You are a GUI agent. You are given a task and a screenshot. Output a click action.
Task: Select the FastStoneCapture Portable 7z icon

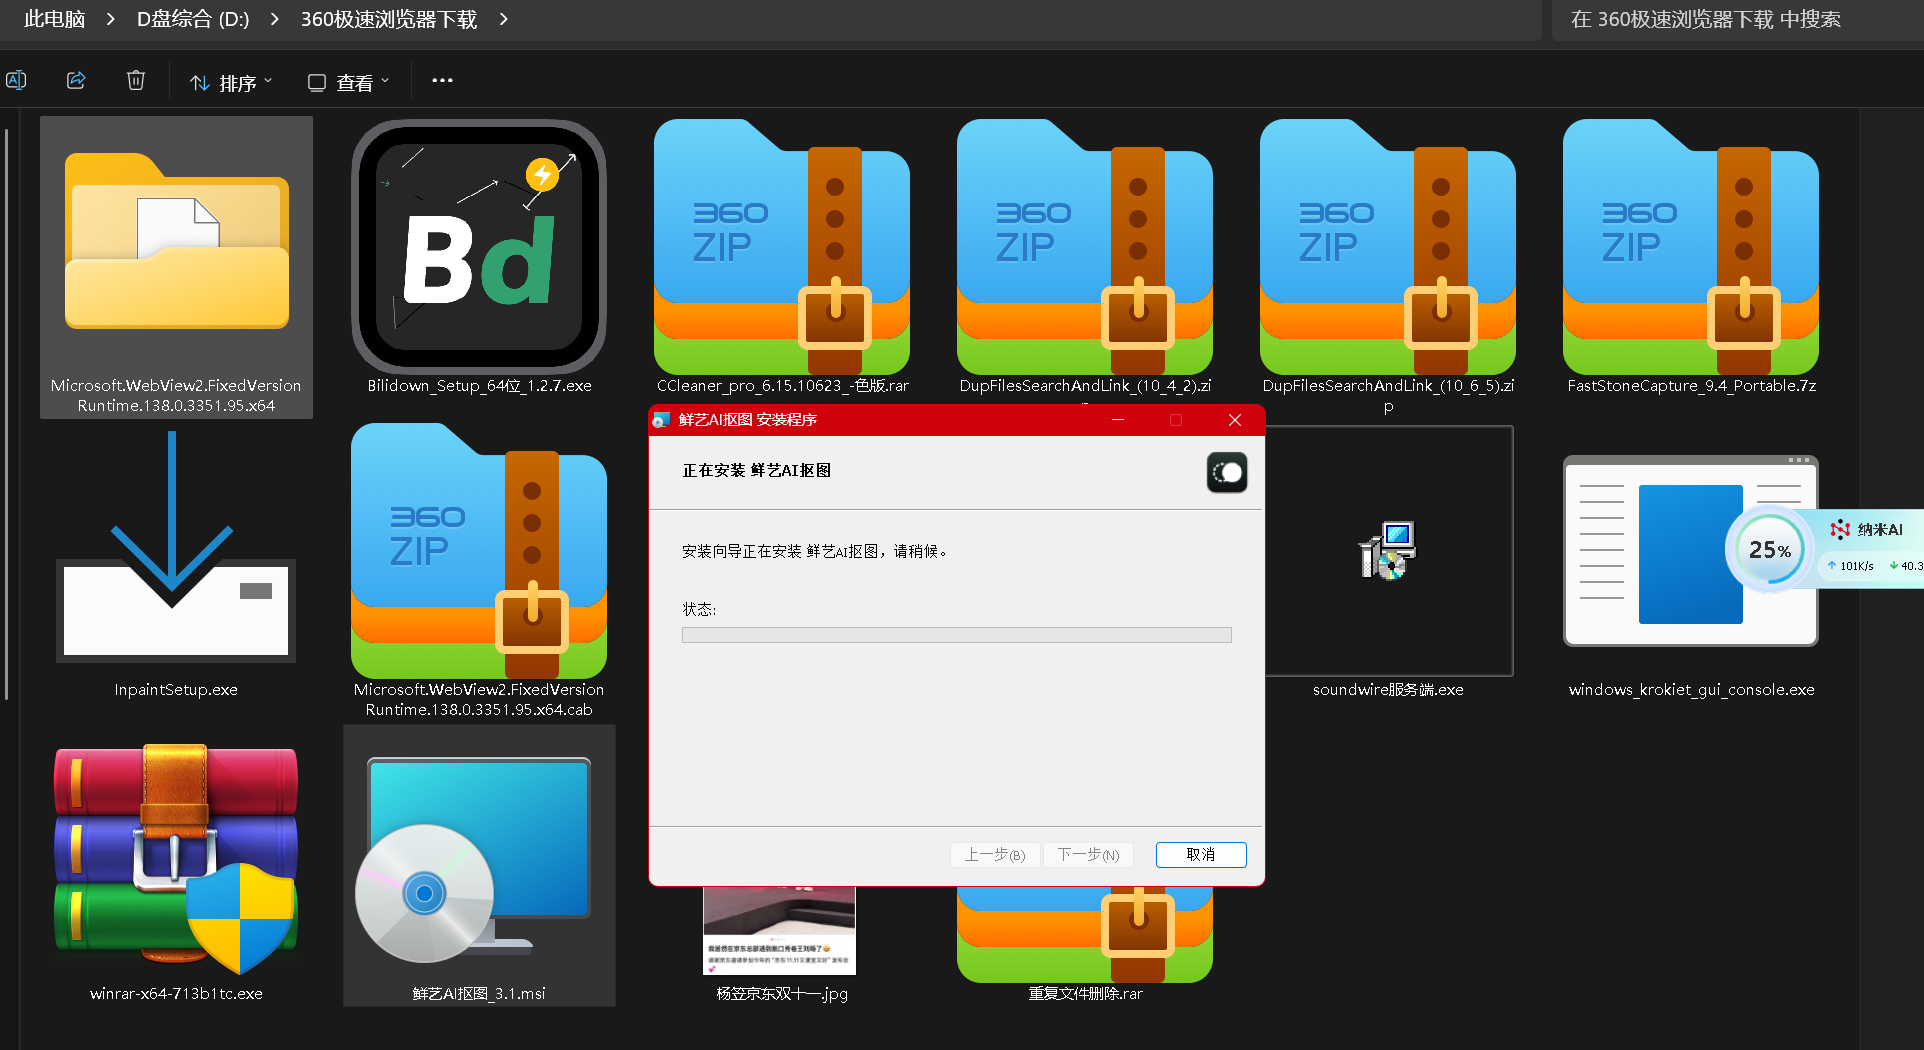coord(1691,247)
